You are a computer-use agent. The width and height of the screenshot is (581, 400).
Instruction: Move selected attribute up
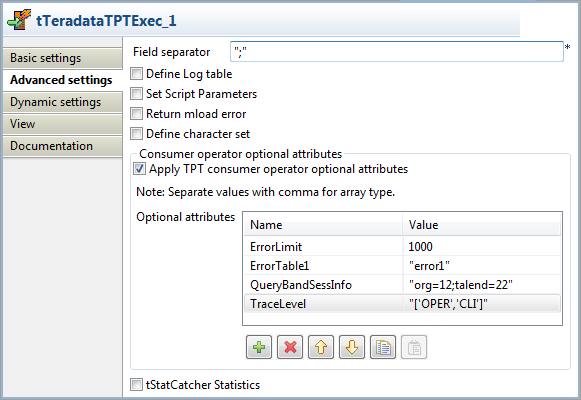321,347
